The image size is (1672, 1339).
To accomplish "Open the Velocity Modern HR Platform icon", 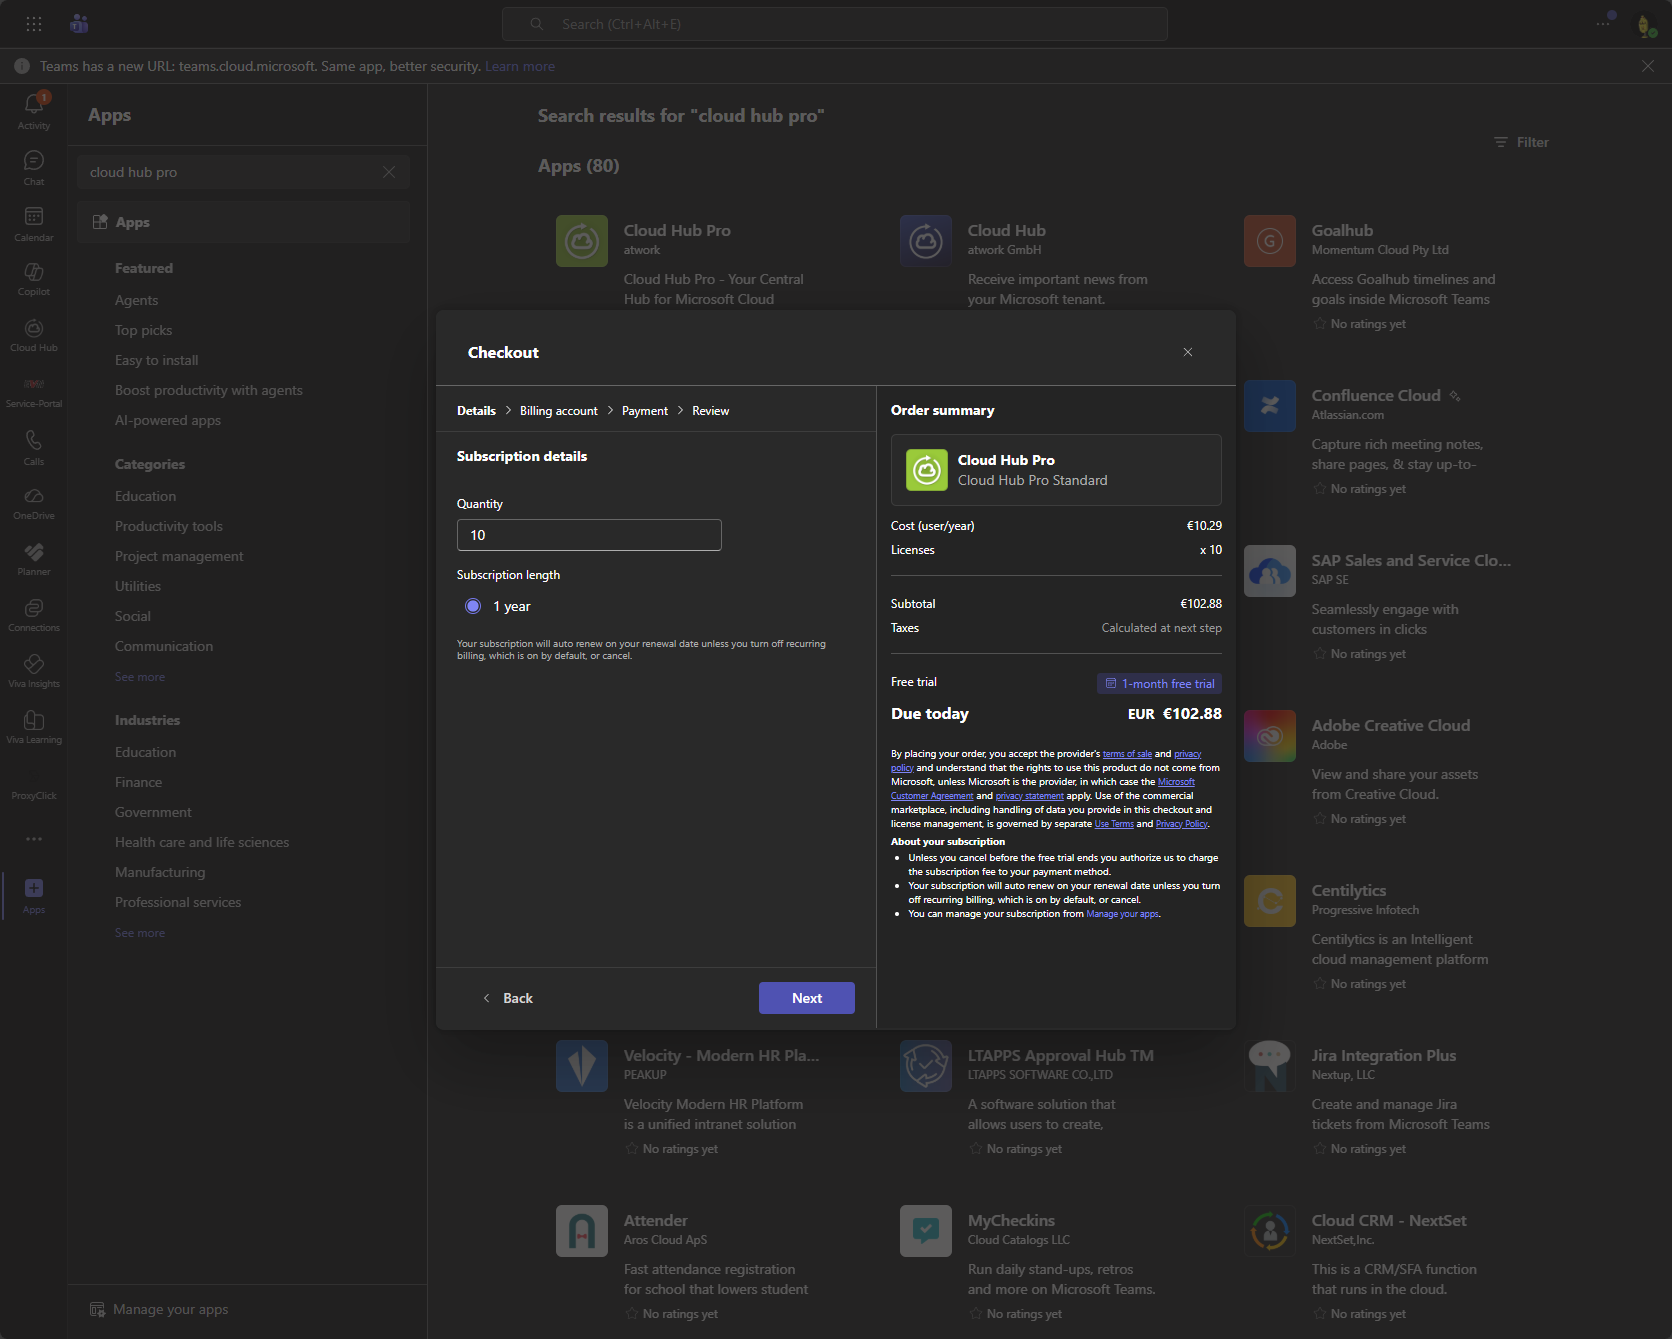I will pos(582,1066).
